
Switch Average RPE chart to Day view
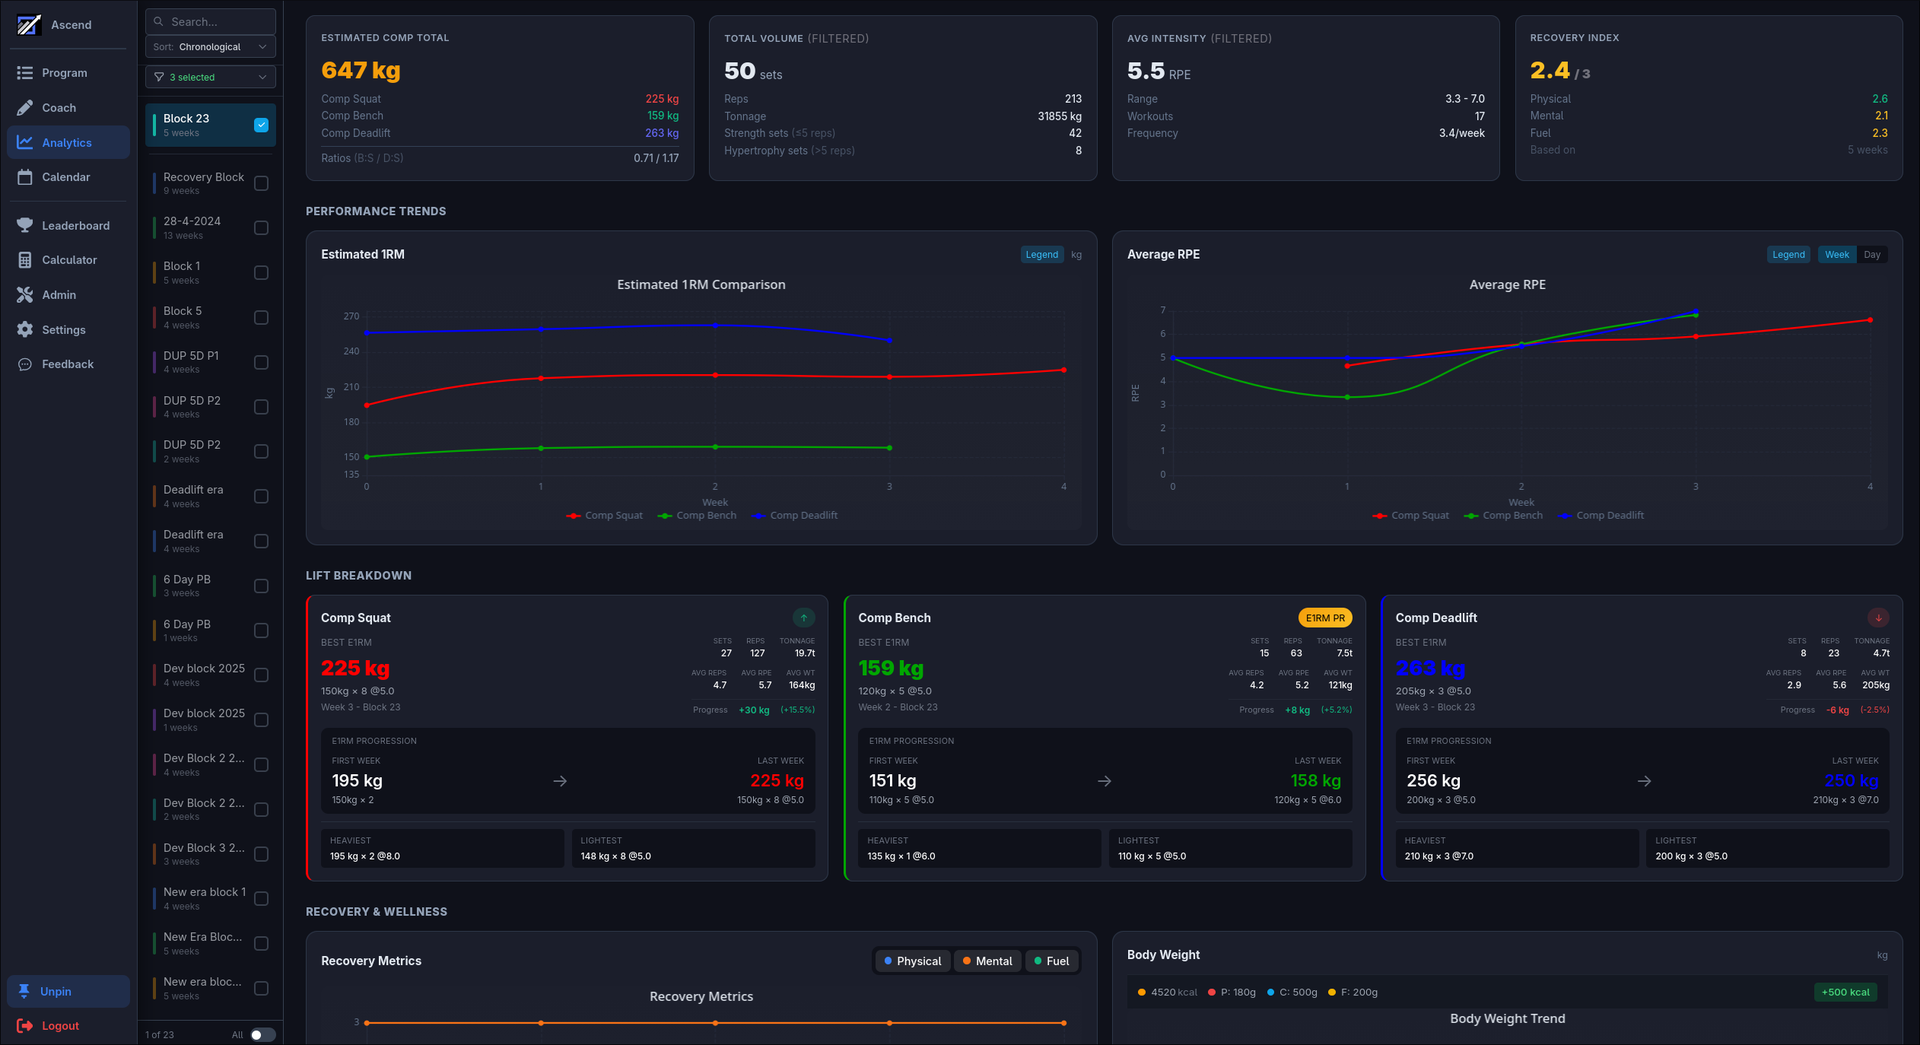(1872, 254)
